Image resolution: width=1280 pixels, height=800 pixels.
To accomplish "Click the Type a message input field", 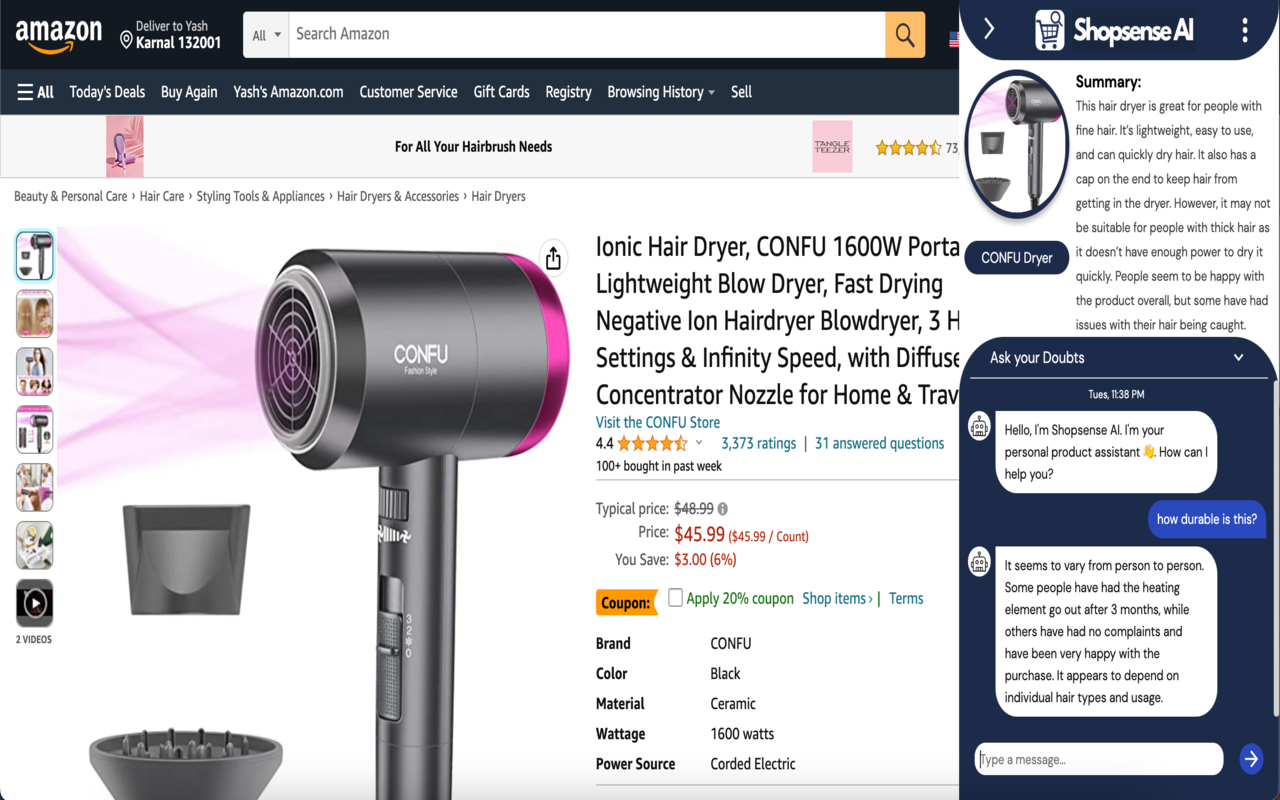I will point(1098,759).
